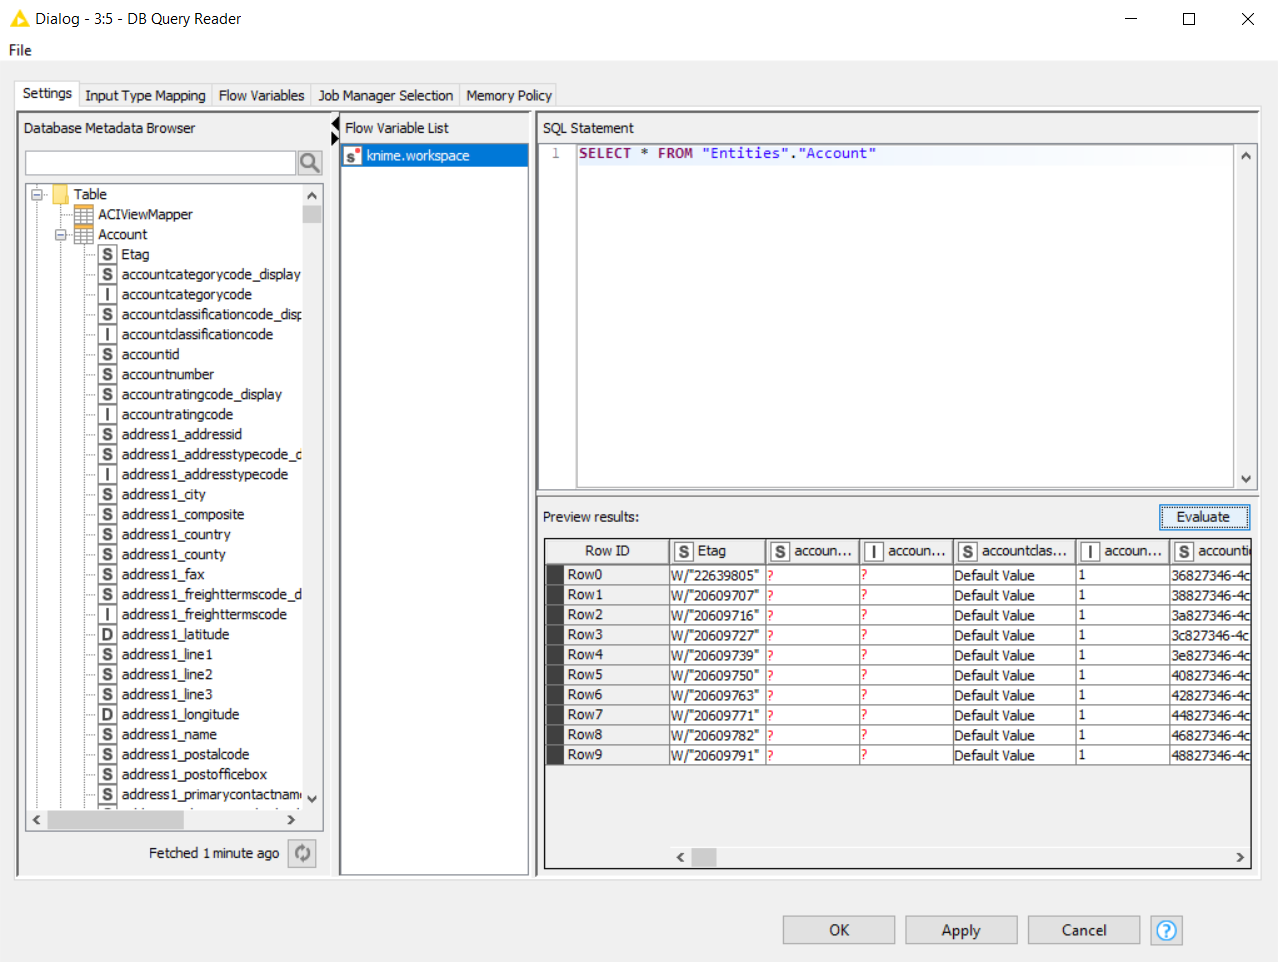
Task: Click the S icon in the Etag column header
Action: click(x=685, y=551)
